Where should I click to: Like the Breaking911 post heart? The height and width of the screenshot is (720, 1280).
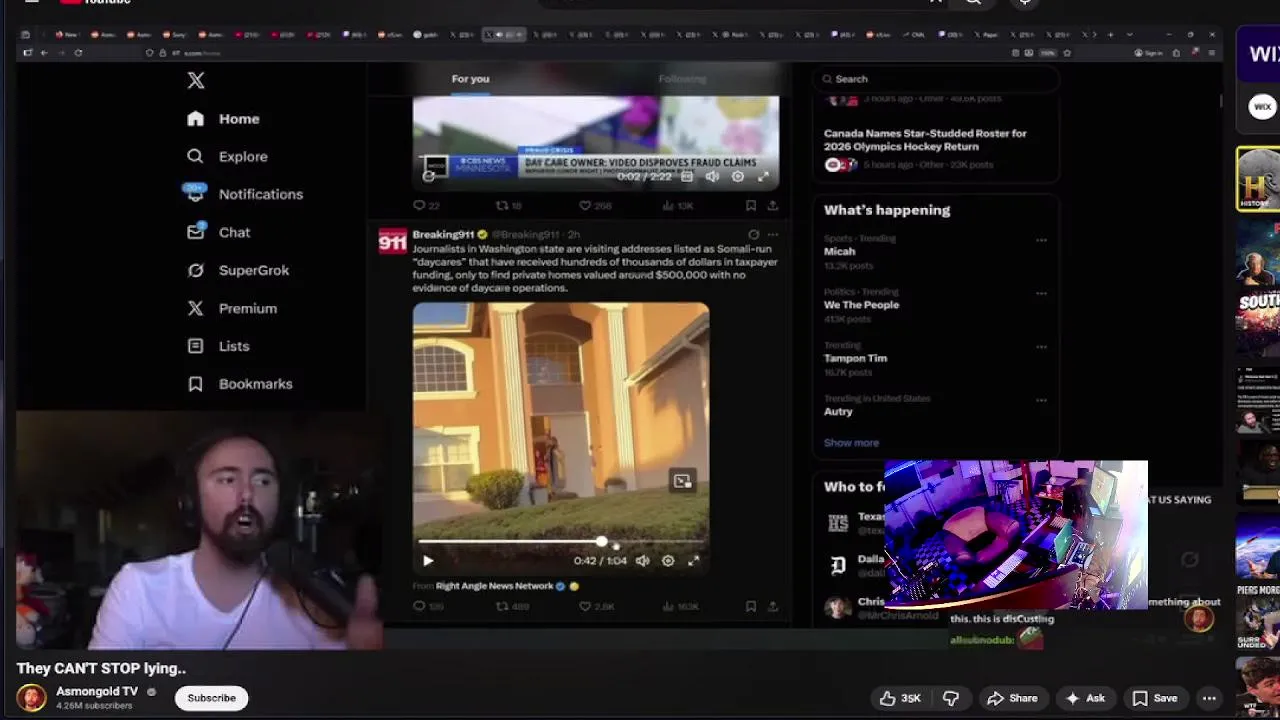point(585,606)
